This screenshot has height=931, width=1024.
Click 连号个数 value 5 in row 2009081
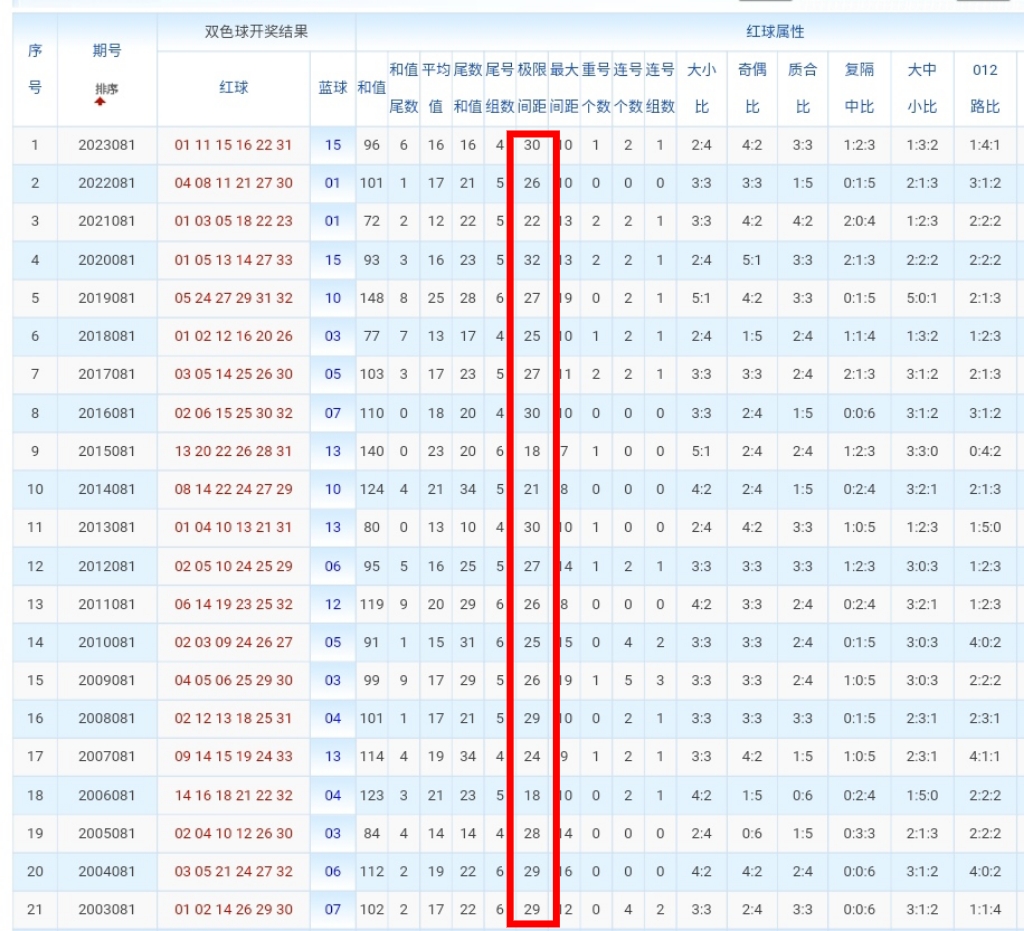[x=628, y=680]
